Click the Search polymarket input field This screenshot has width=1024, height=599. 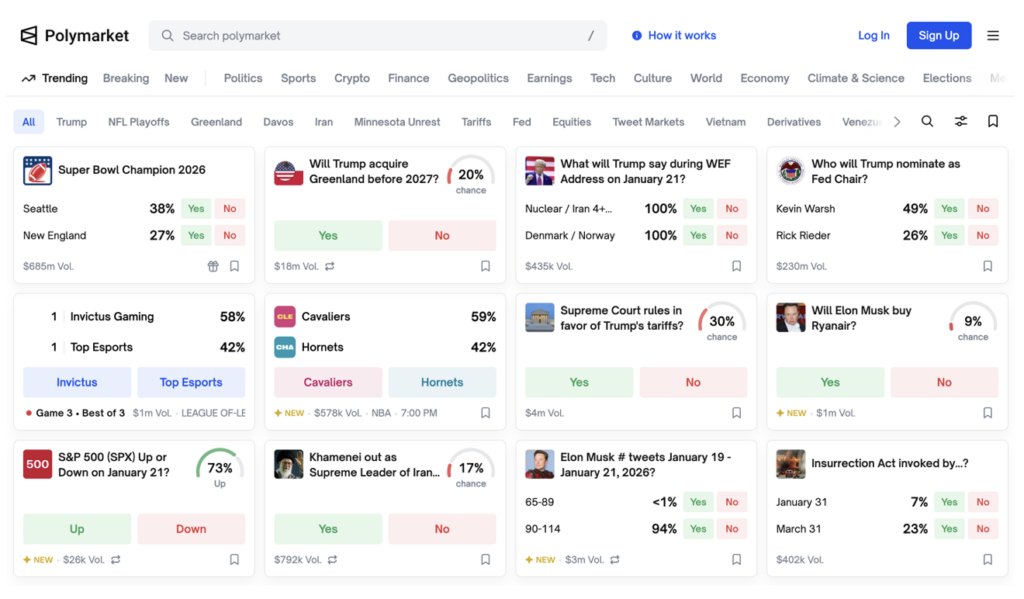(x=380, y=36)
